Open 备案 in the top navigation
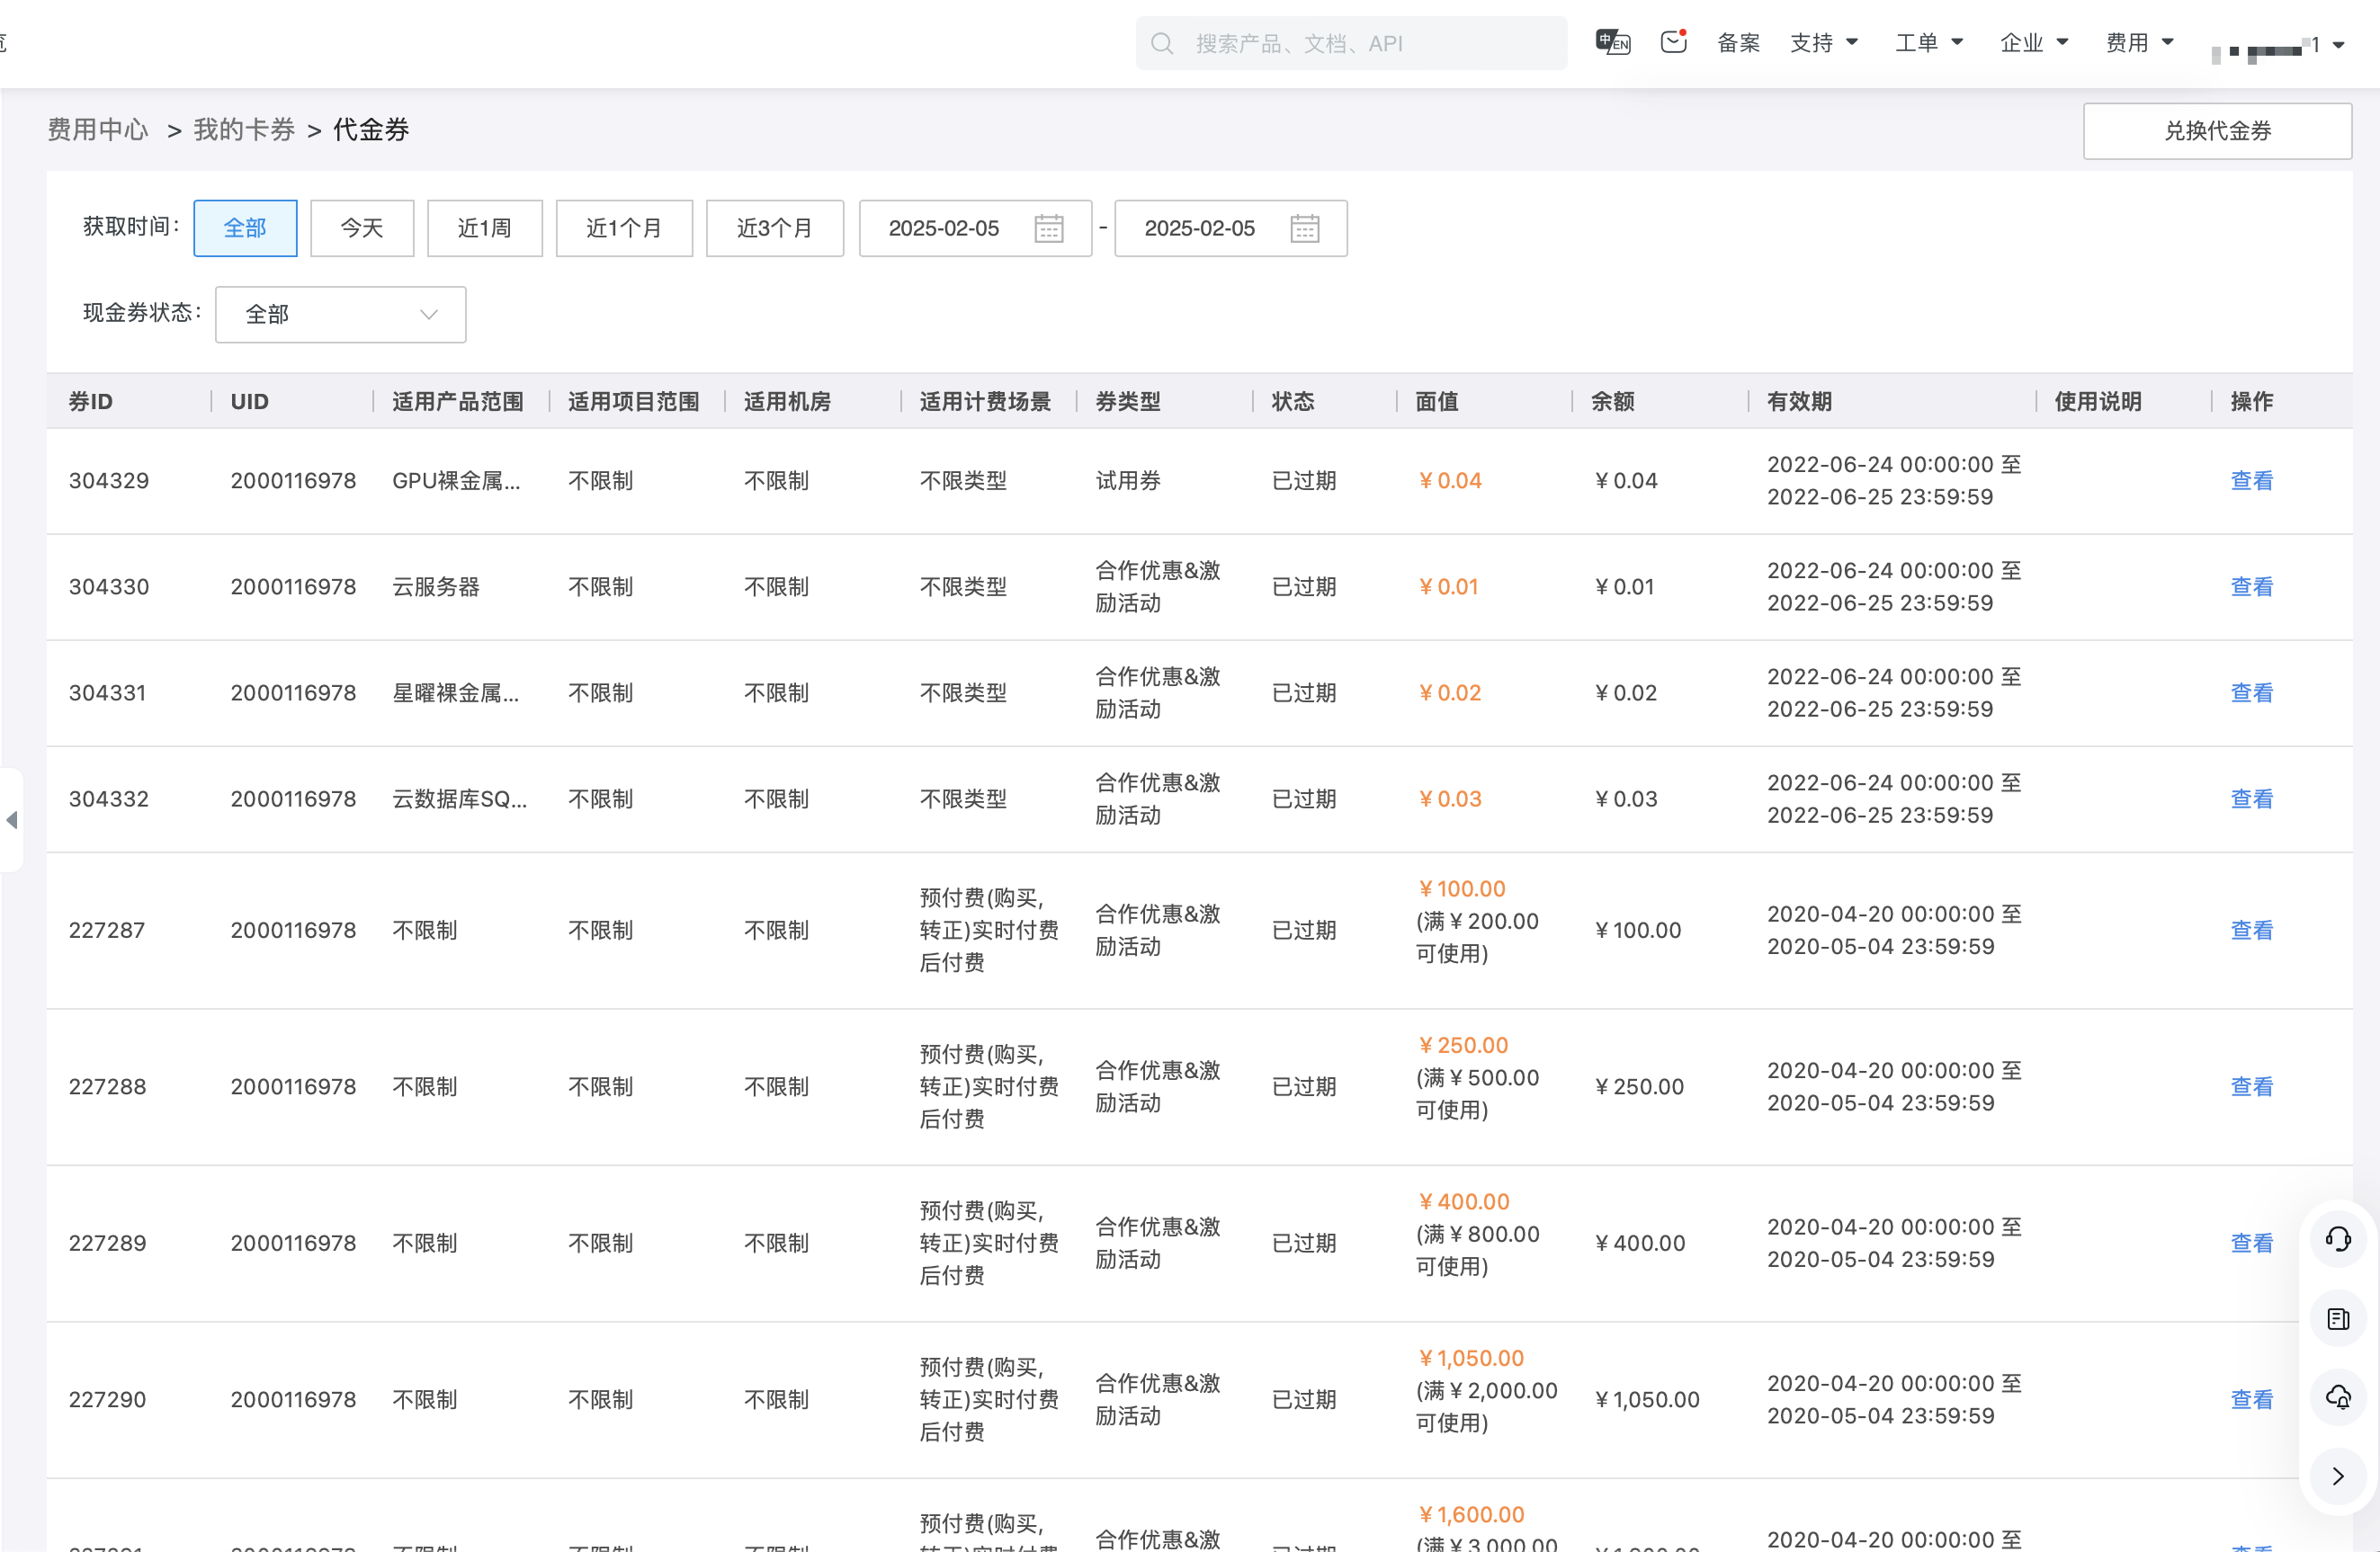The image size is (2380, 1552). [1738, 43]
